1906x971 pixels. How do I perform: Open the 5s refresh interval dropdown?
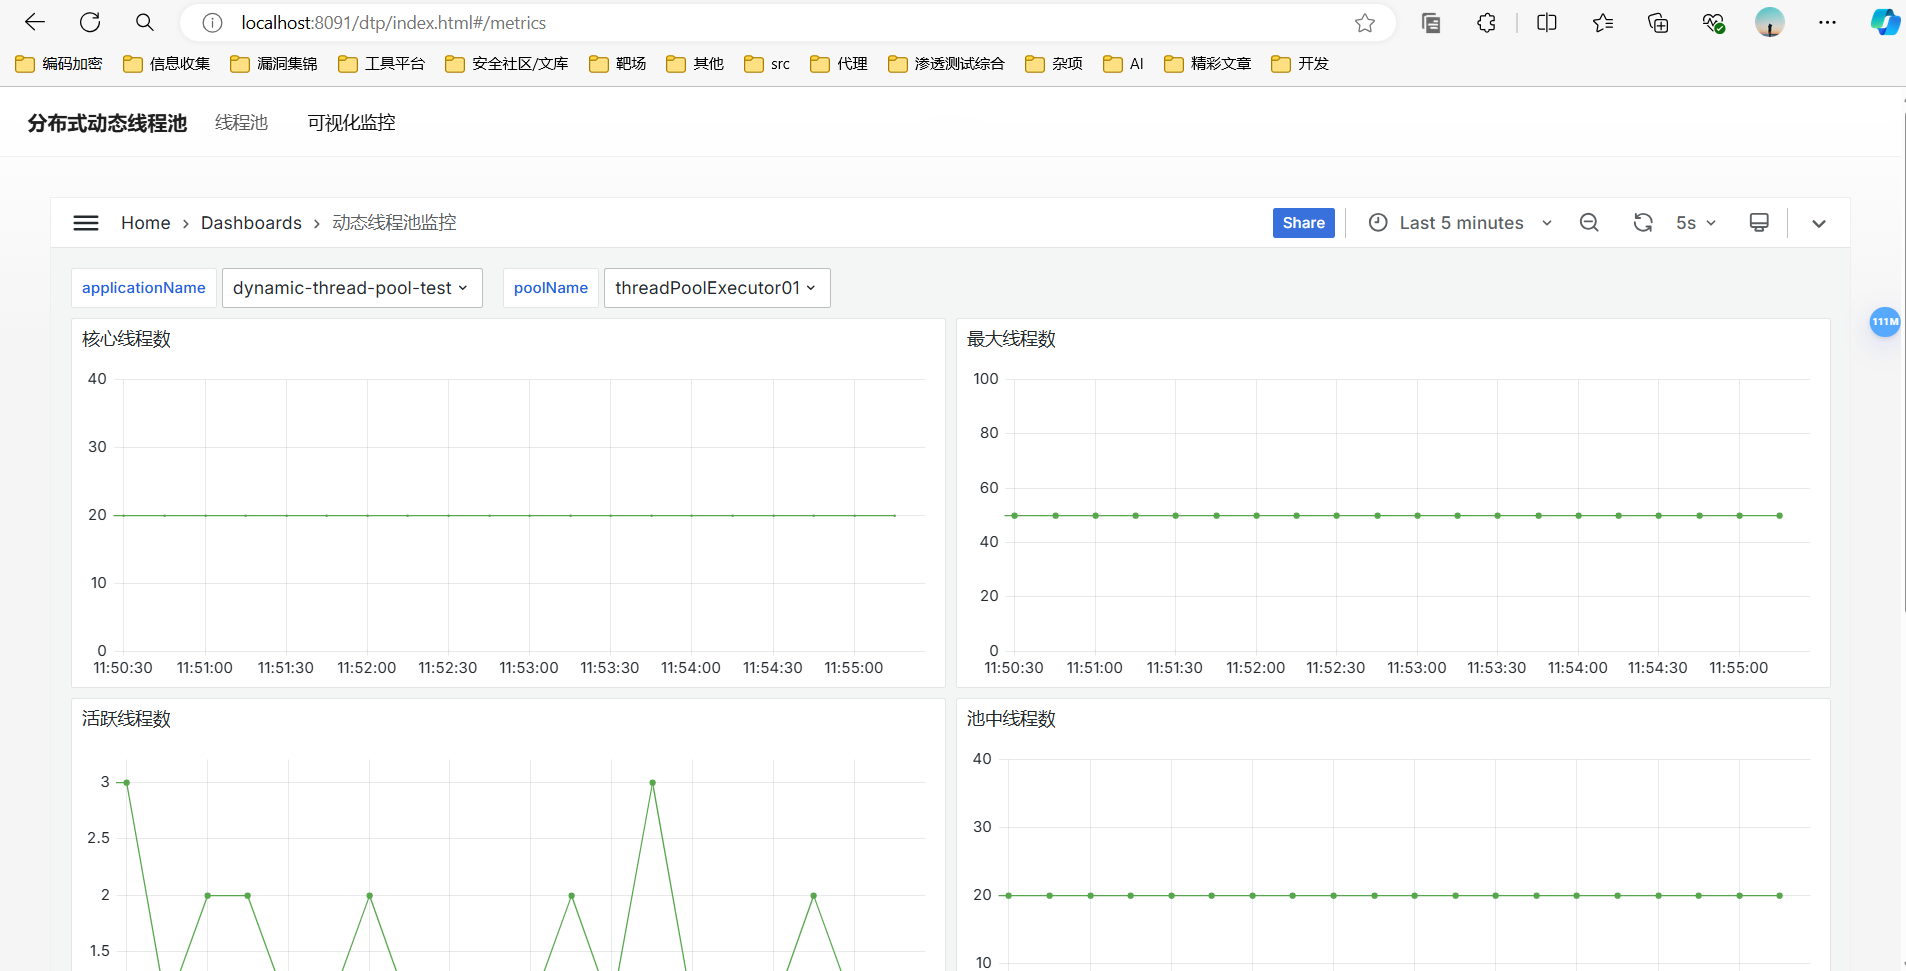coord(1696,223)
